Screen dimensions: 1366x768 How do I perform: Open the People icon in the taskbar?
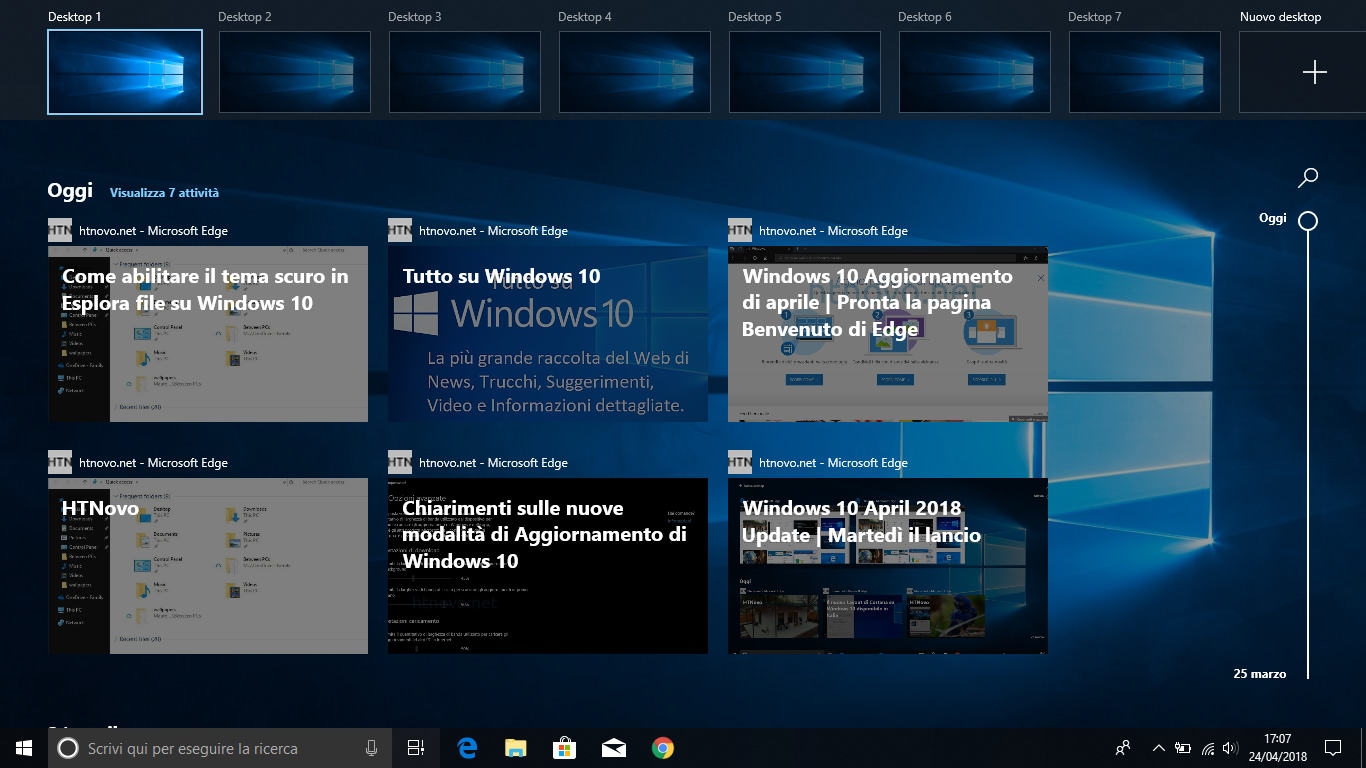1123,748
